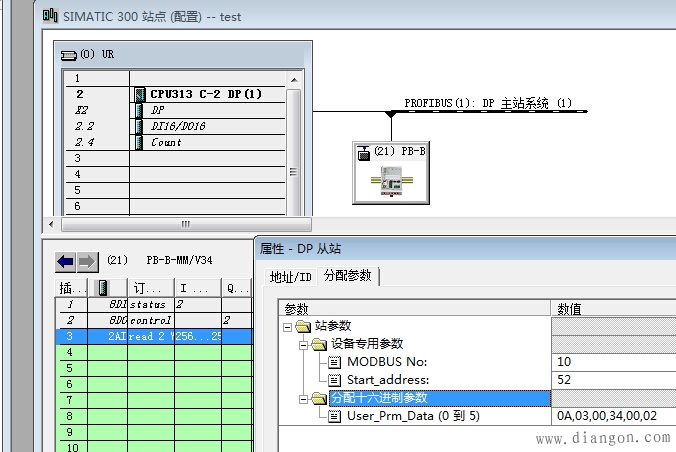Select the CPU313 C-2 DP module icon
Viewport: 676px width, 452px height.
pyautogui.click(x=139, y=94)
